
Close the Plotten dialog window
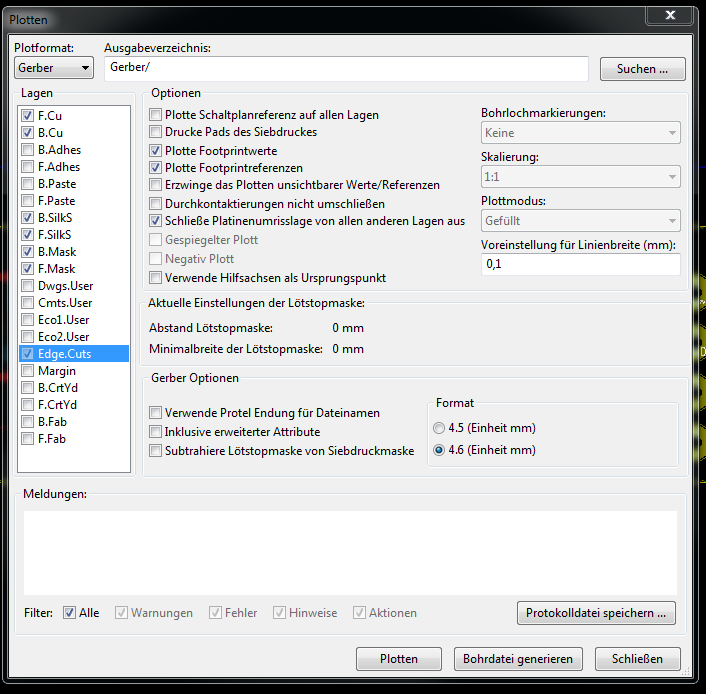(670, 13)
